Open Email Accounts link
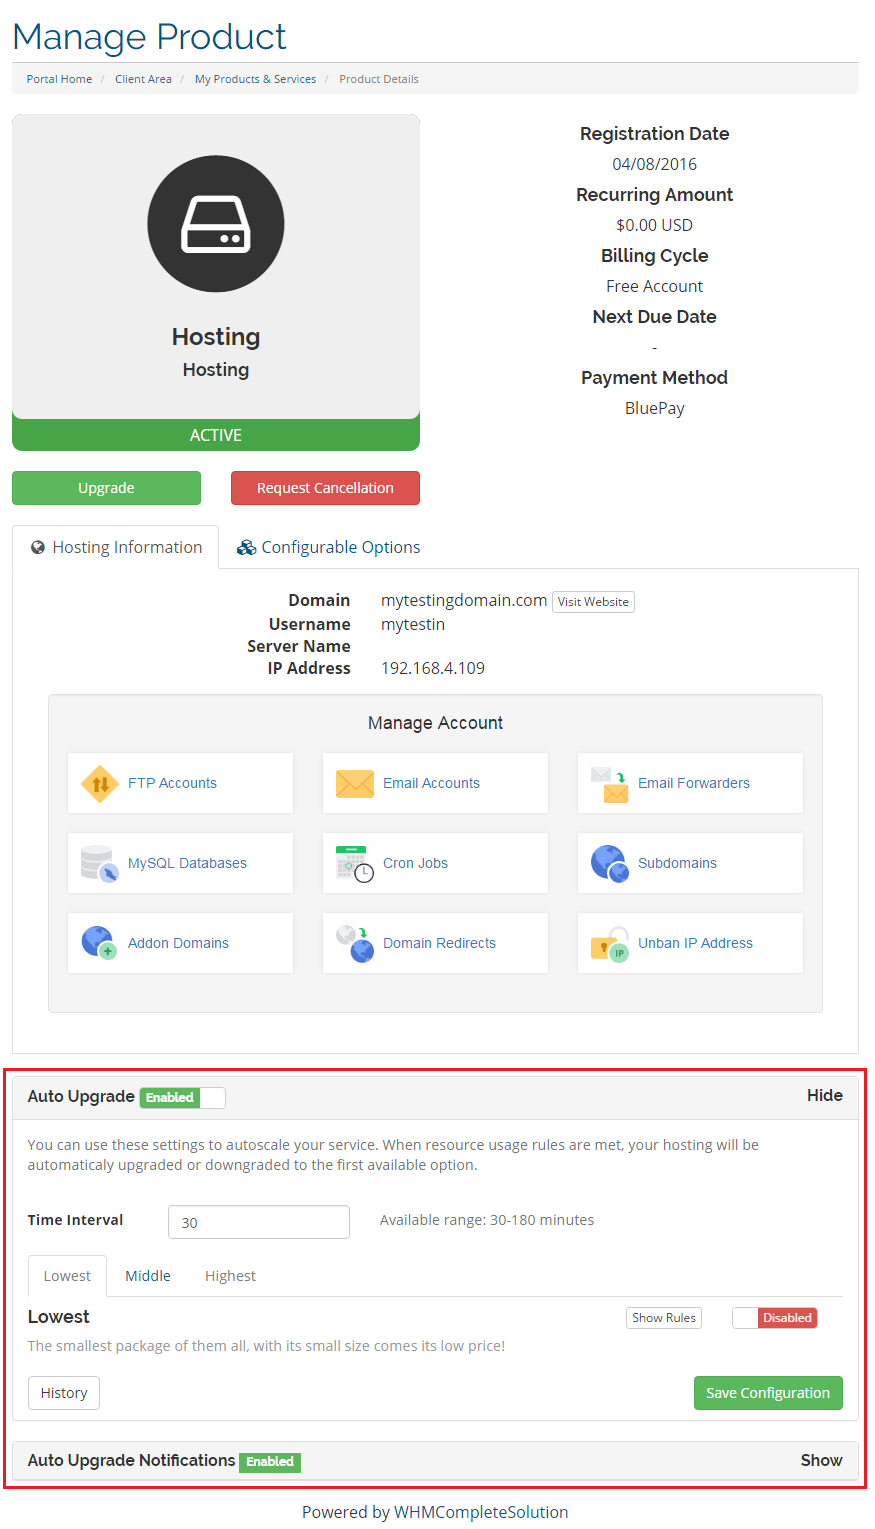This screenshot has height=1529, width=875. [431, 784]
